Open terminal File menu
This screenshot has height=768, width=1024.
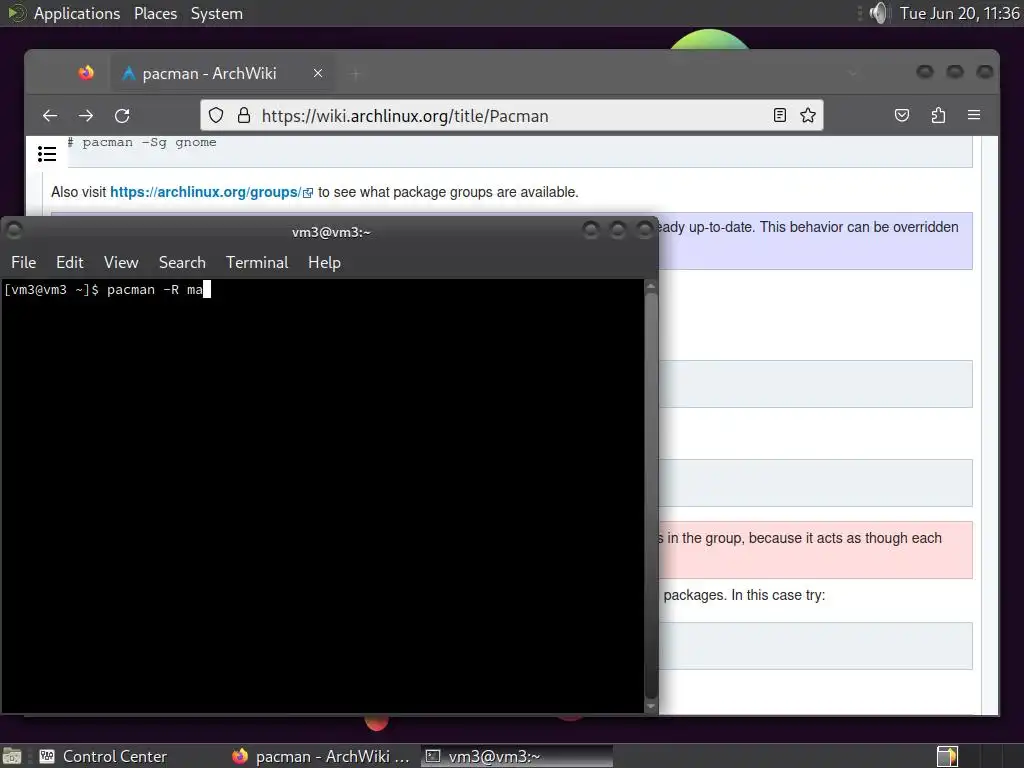[24, 263]
